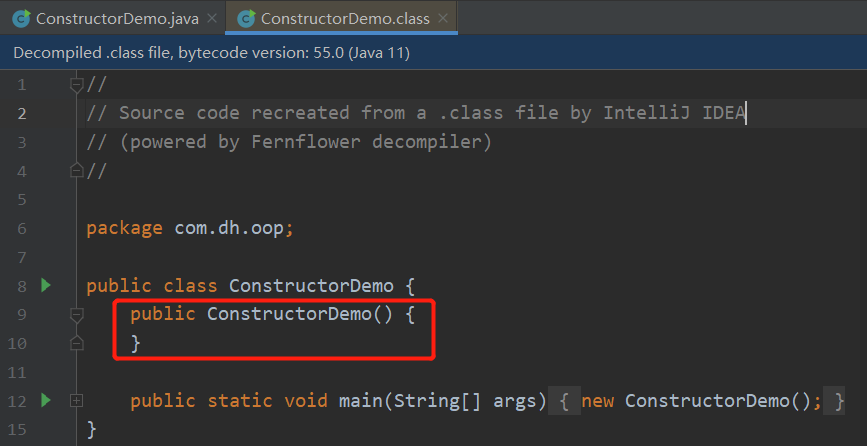Click comment fold end marker at line 4

76,171
